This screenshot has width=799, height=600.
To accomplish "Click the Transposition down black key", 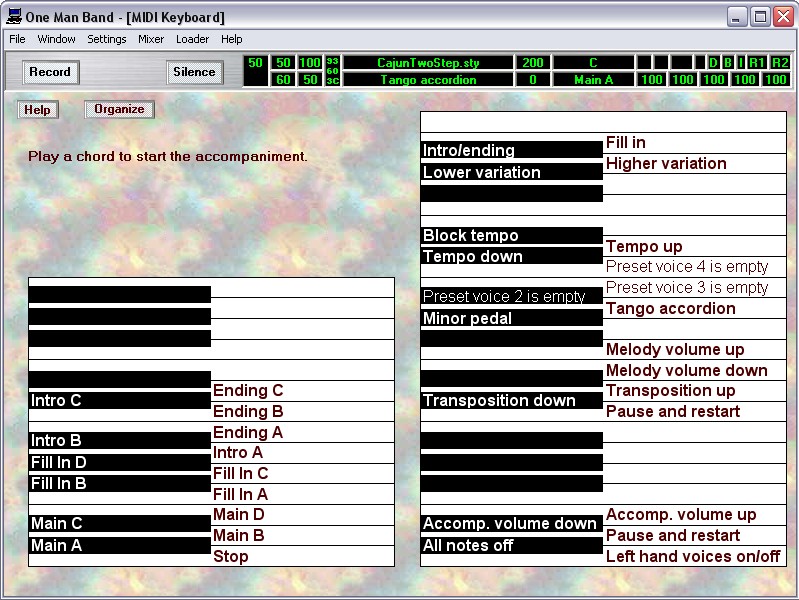I will (512, 400).
